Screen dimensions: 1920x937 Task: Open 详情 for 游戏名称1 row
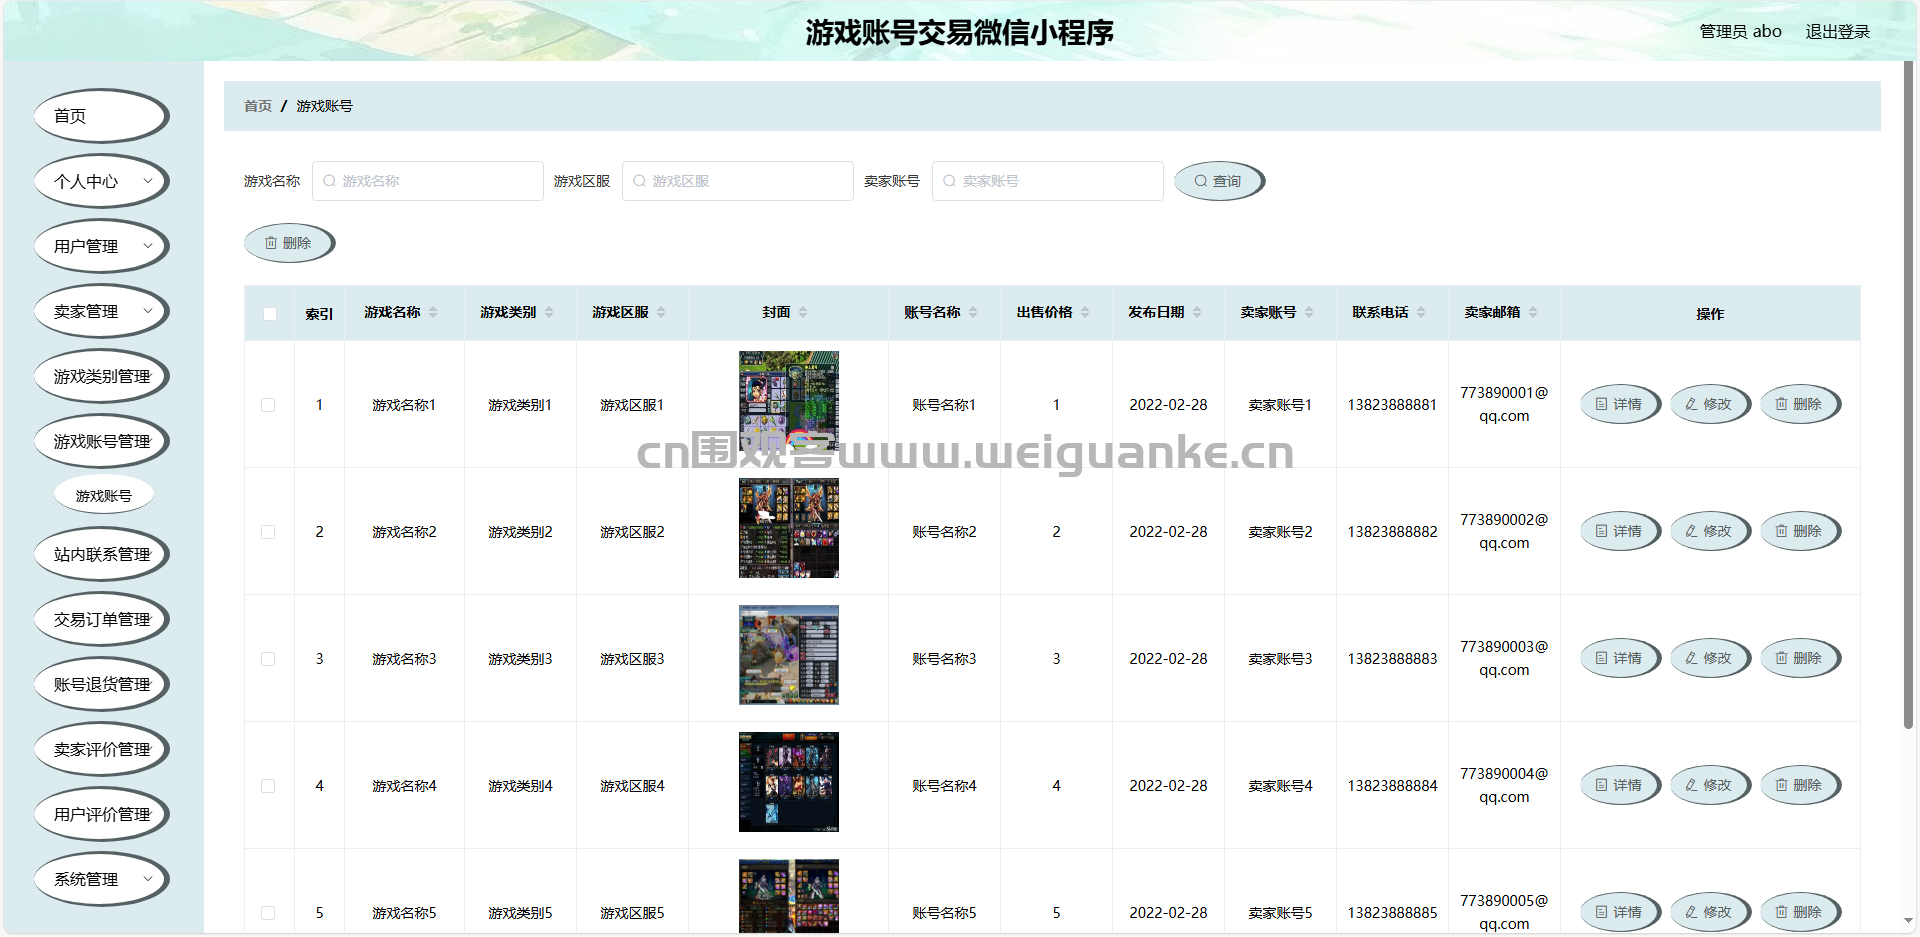coord(1620,404)
